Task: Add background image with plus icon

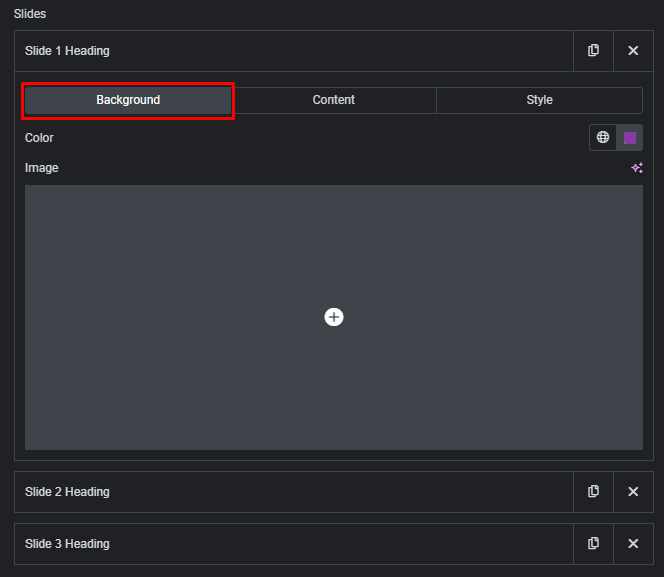Action: pos(334,317)
